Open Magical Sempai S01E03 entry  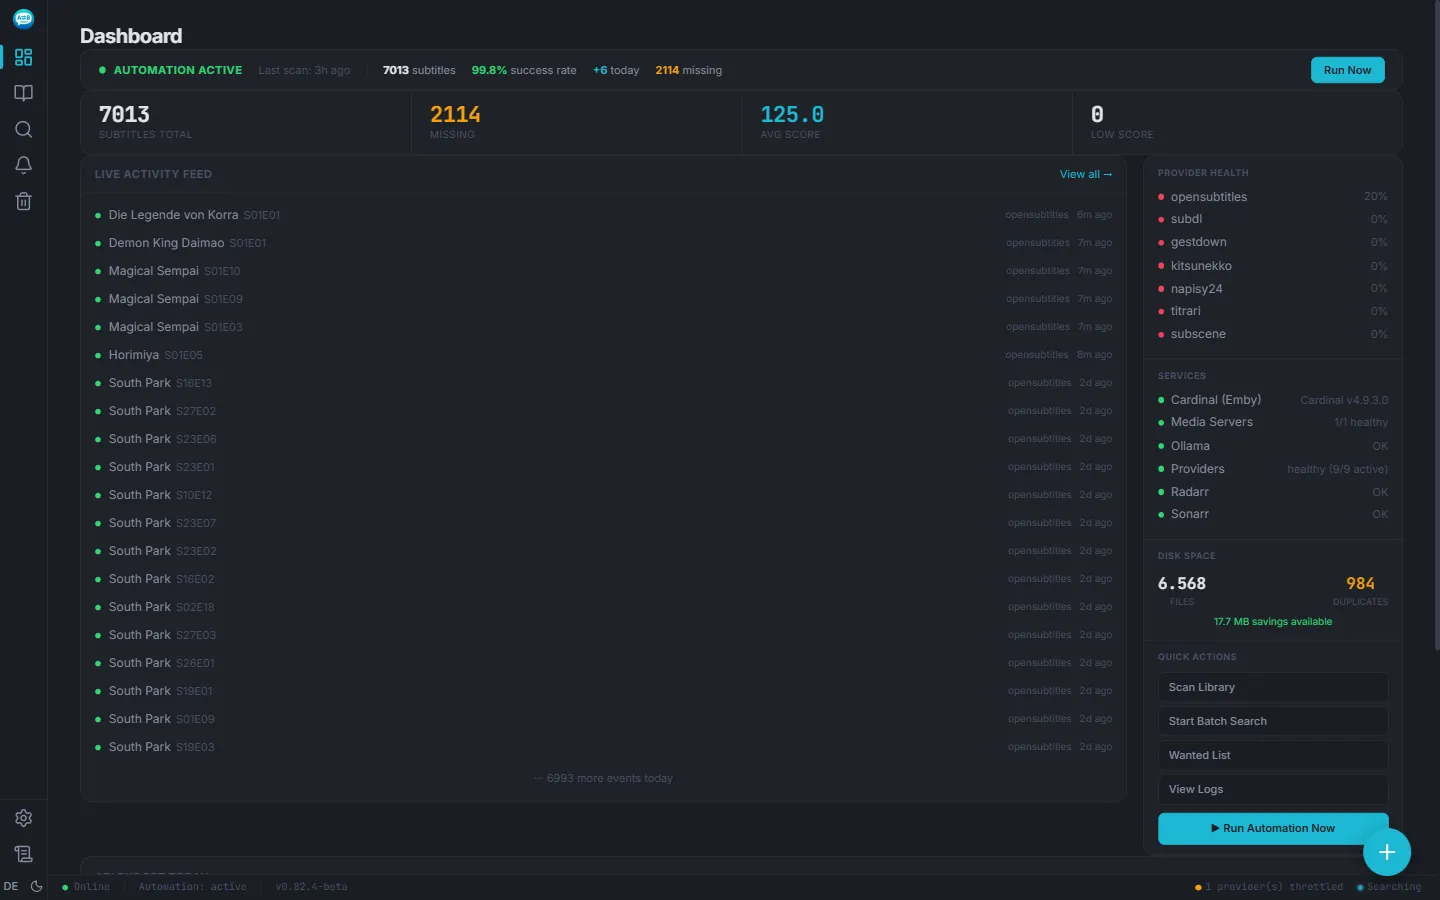604,327
